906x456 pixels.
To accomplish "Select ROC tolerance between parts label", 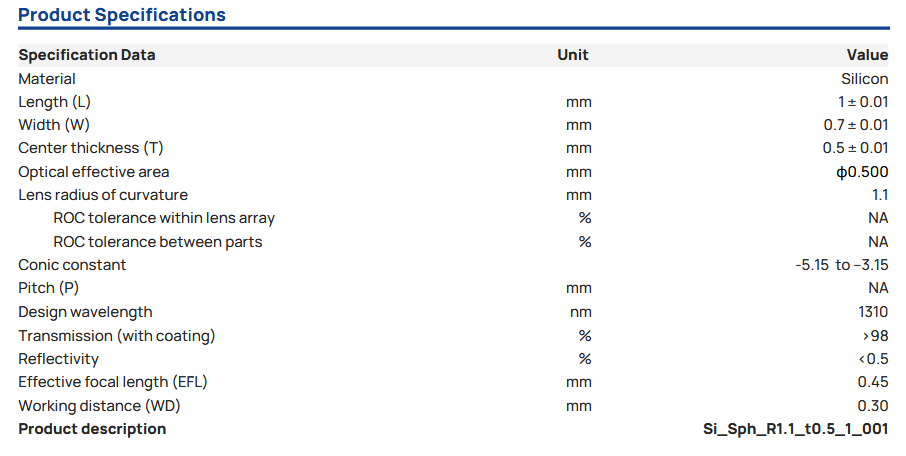I will (x=158, y=242).
